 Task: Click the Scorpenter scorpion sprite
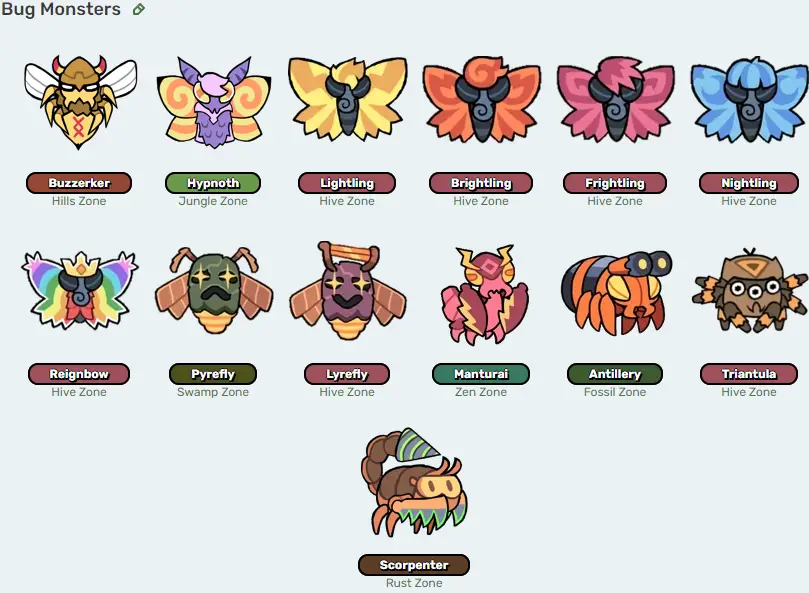[x=414, y=483]
